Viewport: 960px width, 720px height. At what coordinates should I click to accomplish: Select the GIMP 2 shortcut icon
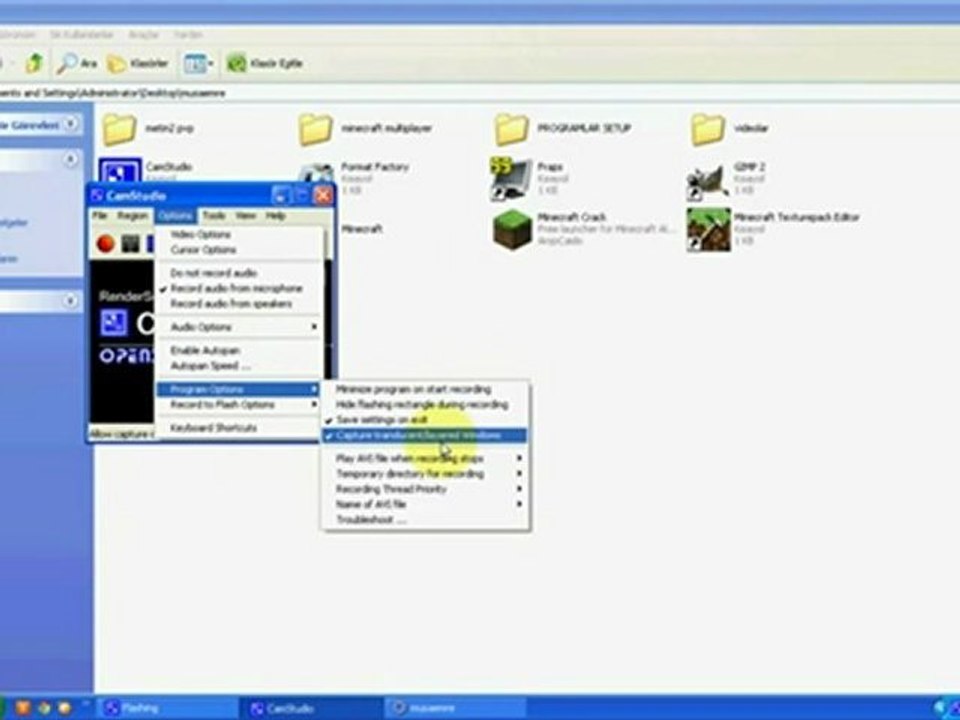[708, 182]
